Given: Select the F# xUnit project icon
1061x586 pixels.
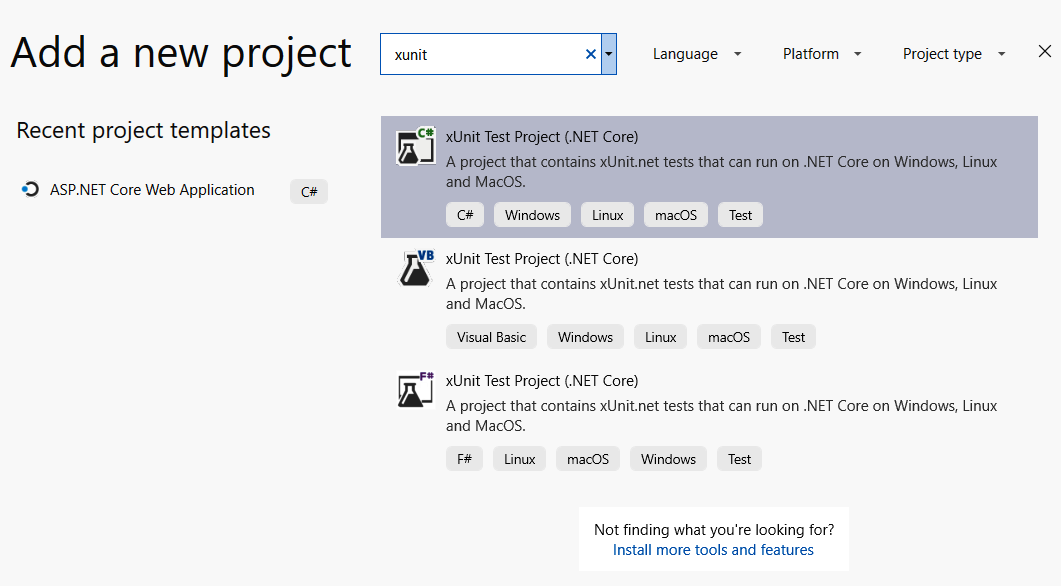Looking at the screenshot, I should pyautogui.click(x=415, y=390).
